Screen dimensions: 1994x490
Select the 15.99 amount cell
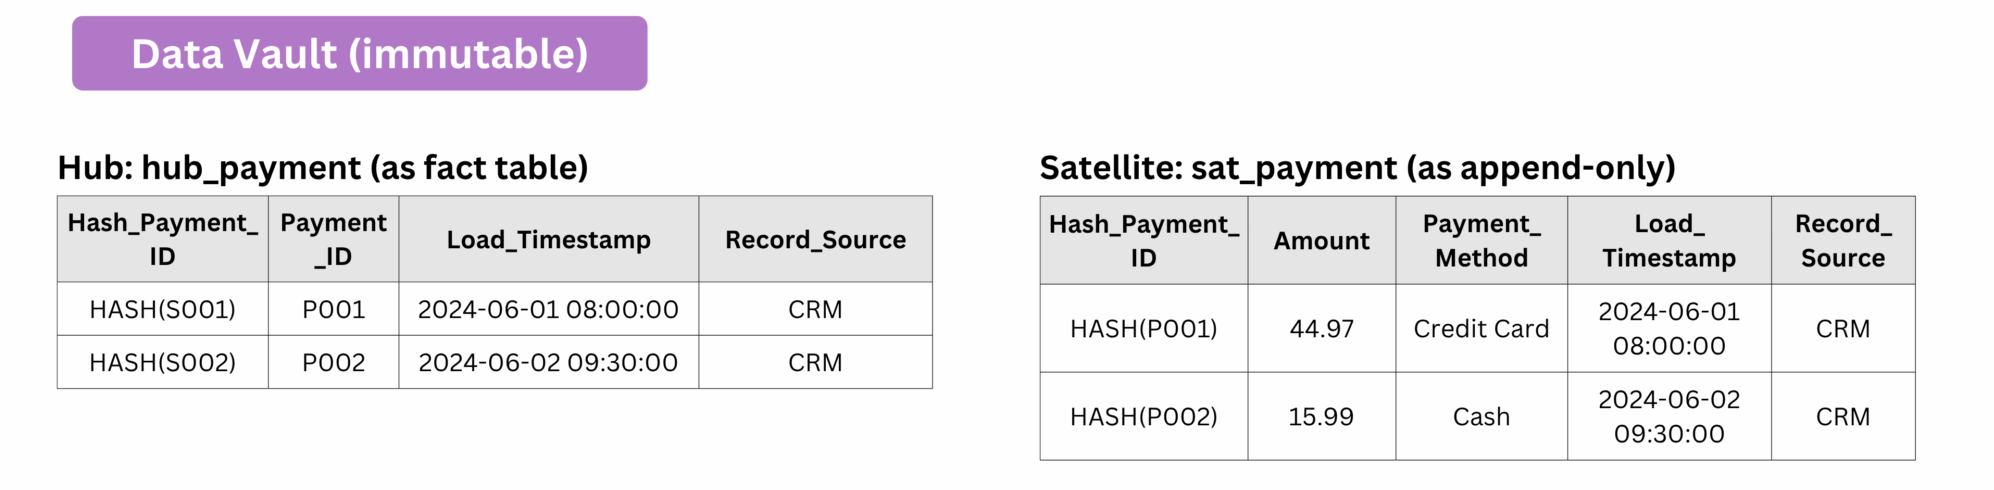1321,417
